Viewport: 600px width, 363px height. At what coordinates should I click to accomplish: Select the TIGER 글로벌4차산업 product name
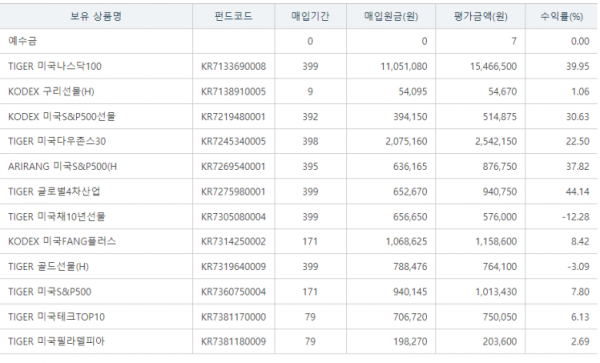54,191
